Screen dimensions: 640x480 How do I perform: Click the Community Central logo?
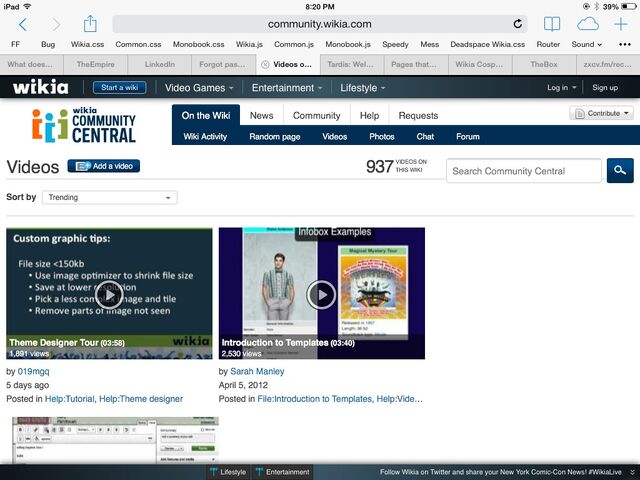click(x=84, y=125)
